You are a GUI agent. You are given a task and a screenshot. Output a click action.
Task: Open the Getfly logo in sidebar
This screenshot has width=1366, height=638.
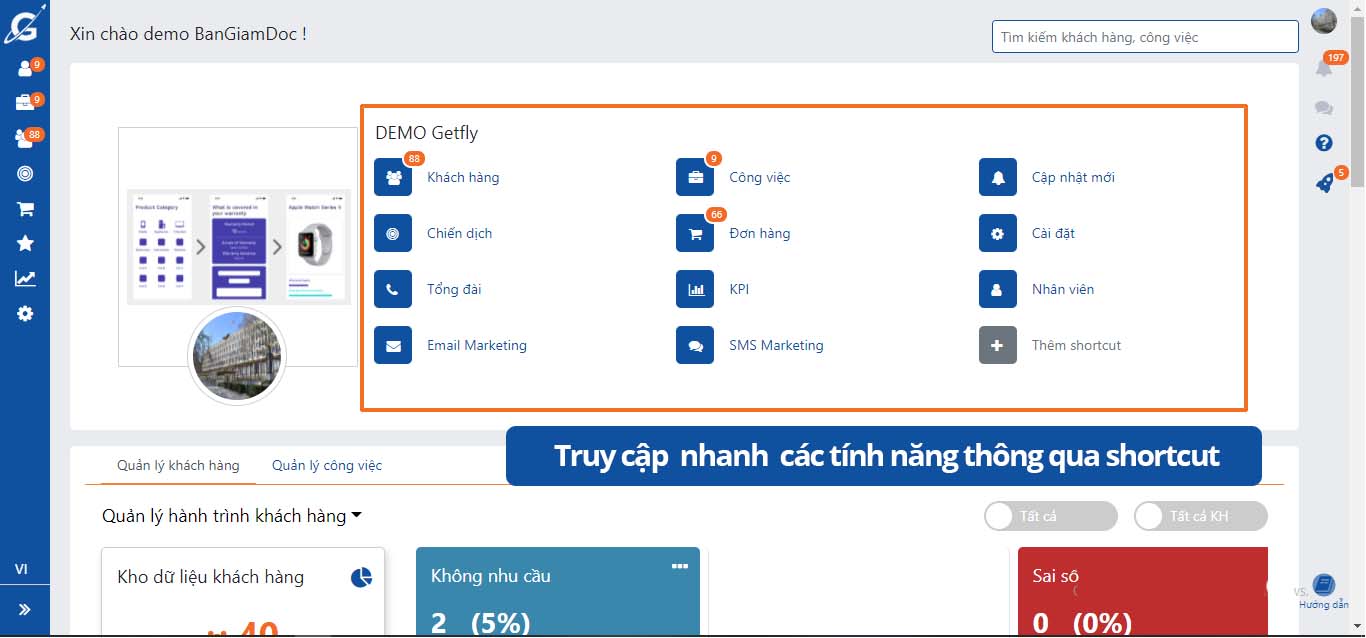(x=24, y=24)
